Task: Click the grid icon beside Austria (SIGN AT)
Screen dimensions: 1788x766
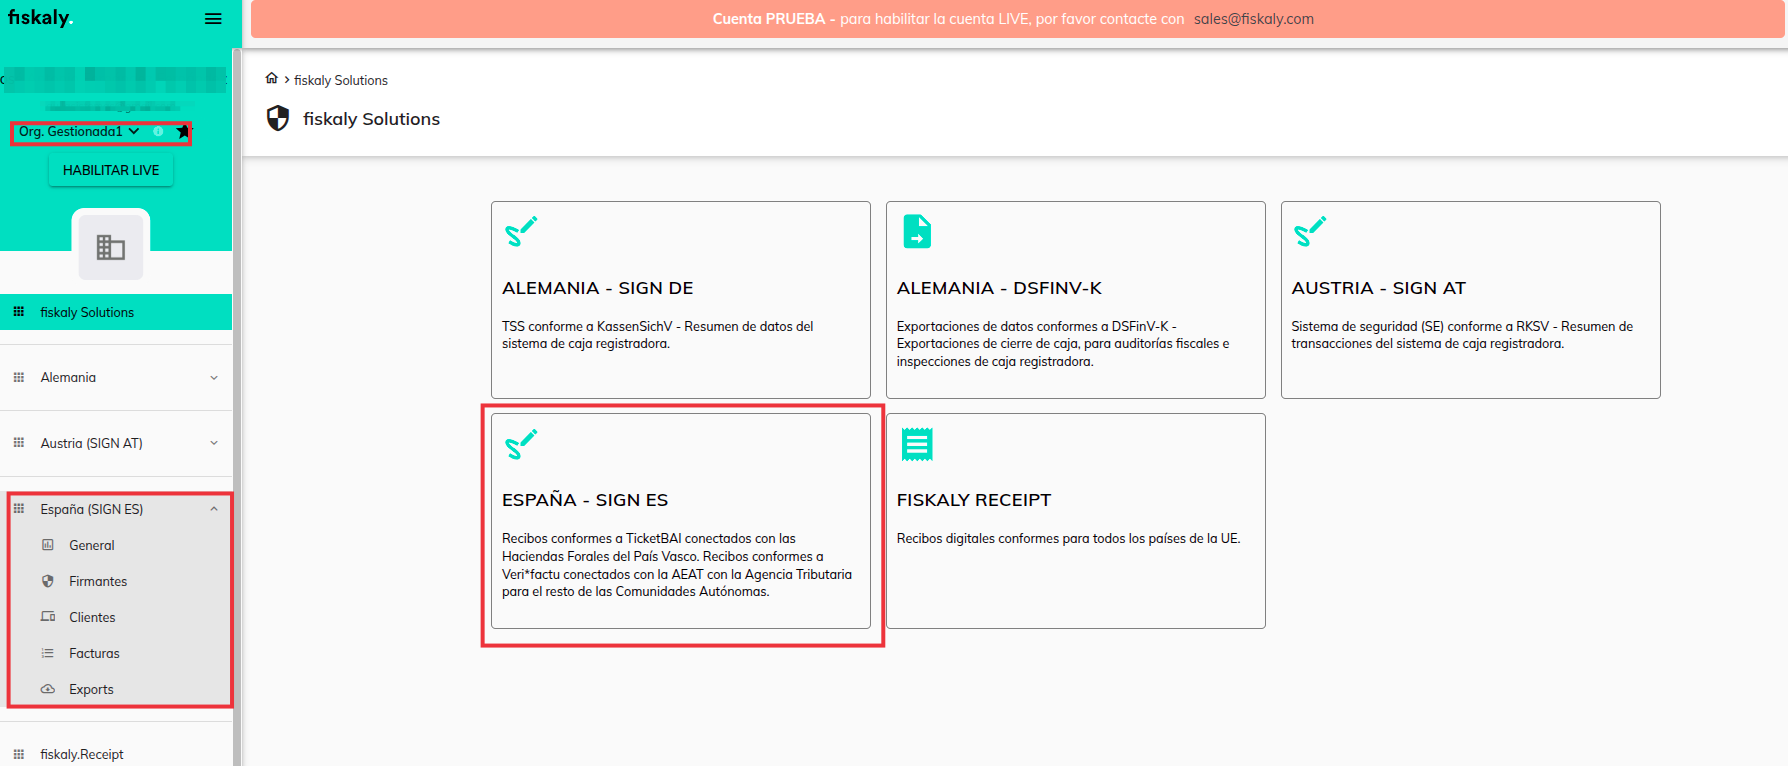Action: [x=19, y=443]
